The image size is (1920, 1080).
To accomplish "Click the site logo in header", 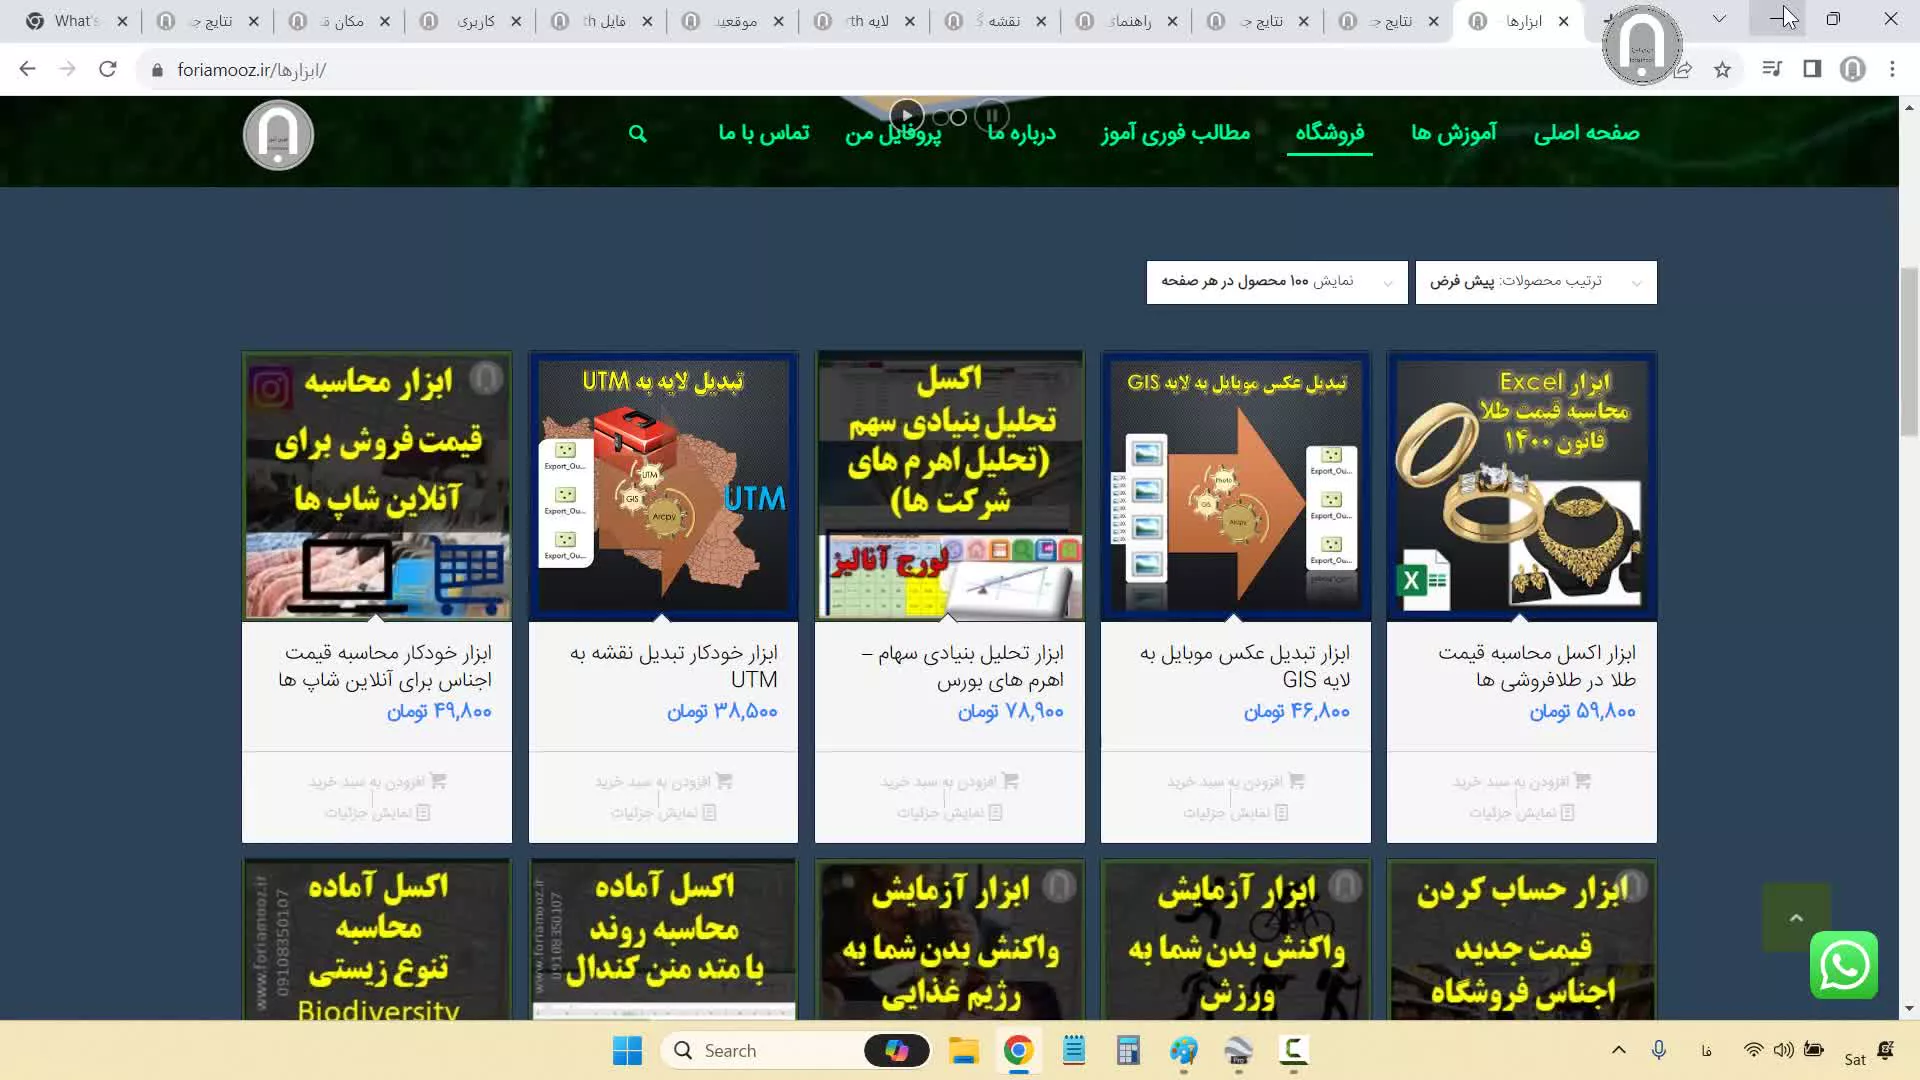I will point(278,135).
